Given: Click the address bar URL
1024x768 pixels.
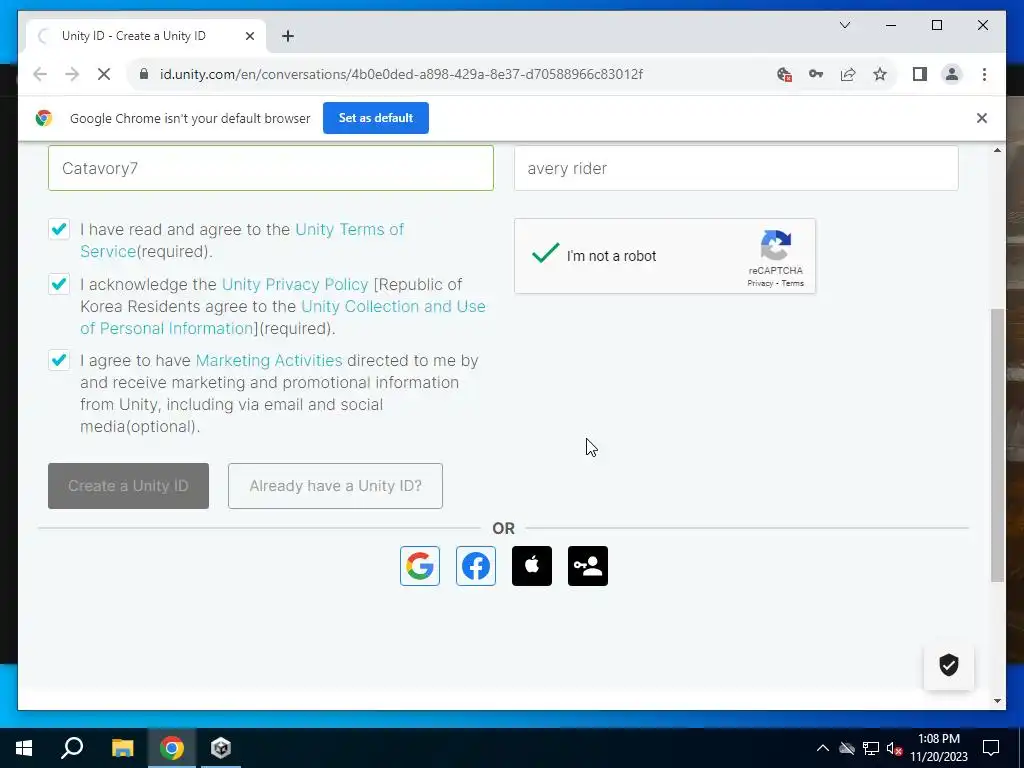Looking at the screenshot, I should pyautogui.click(x=401, y=74).
